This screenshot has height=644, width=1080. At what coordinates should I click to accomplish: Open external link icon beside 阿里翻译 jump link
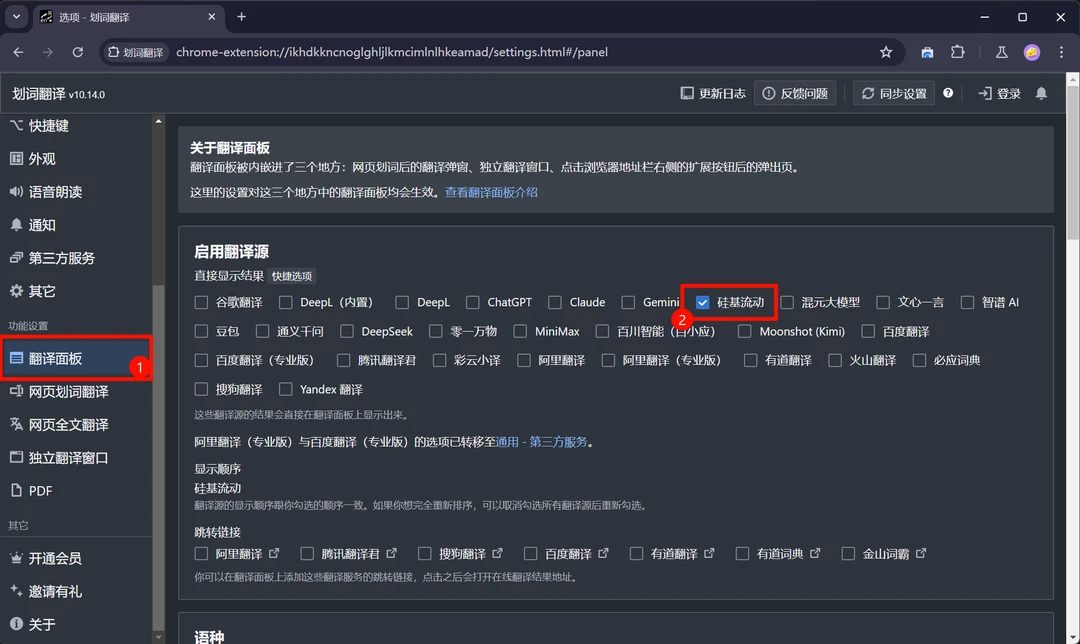point(274,553)
